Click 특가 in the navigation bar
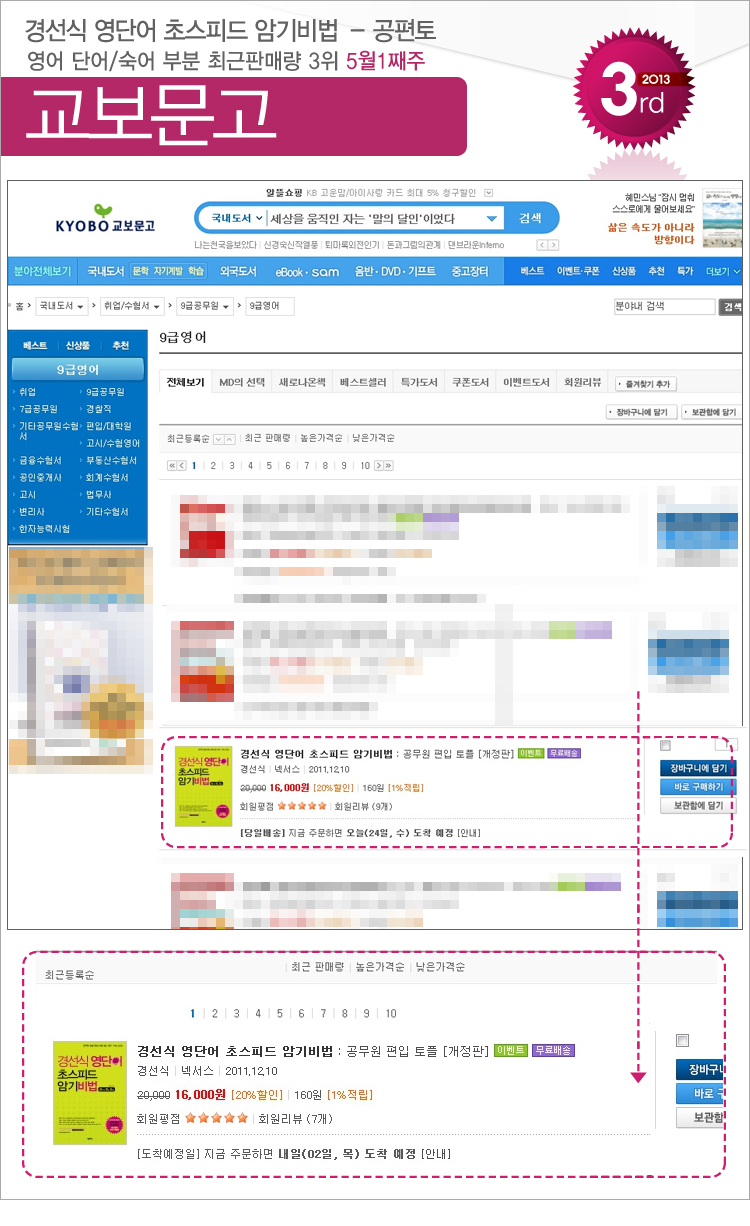Screen dimensions: 750x1226 684,271
